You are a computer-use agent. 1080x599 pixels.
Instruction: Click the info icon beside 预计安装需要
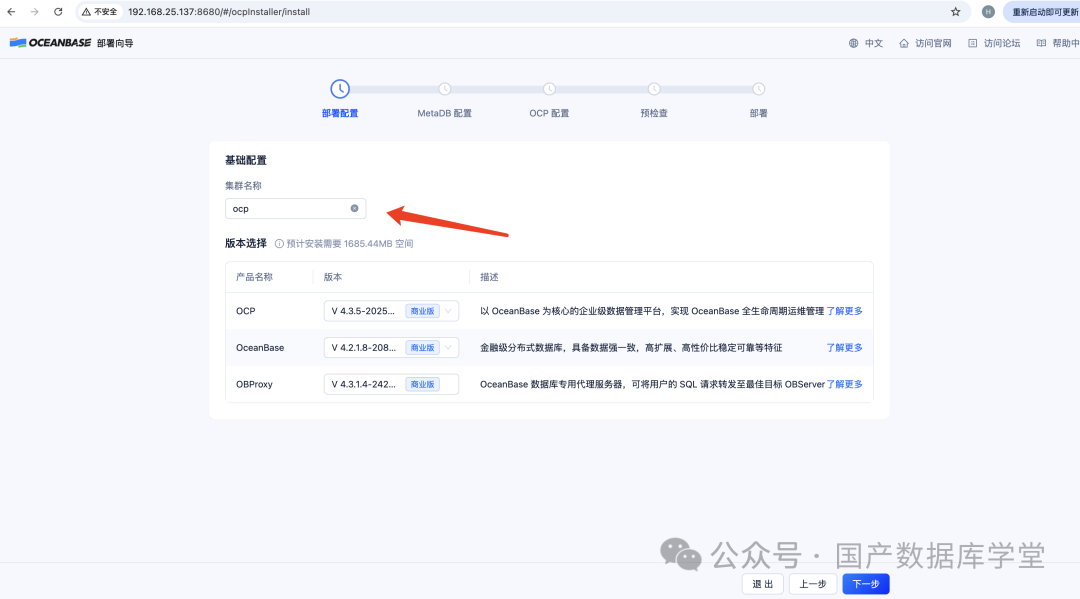click(x=279, y=244)
